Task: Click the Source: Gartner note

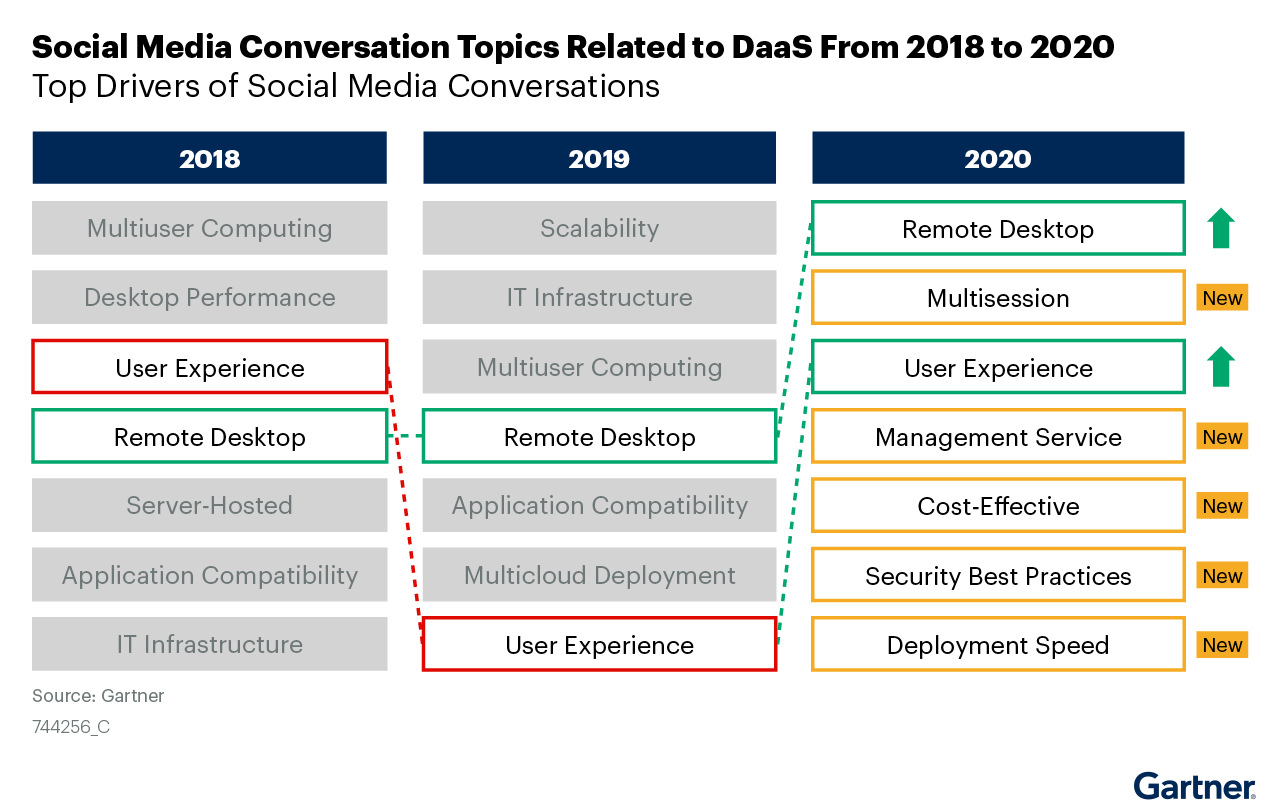Action: [x=98, y=696]
